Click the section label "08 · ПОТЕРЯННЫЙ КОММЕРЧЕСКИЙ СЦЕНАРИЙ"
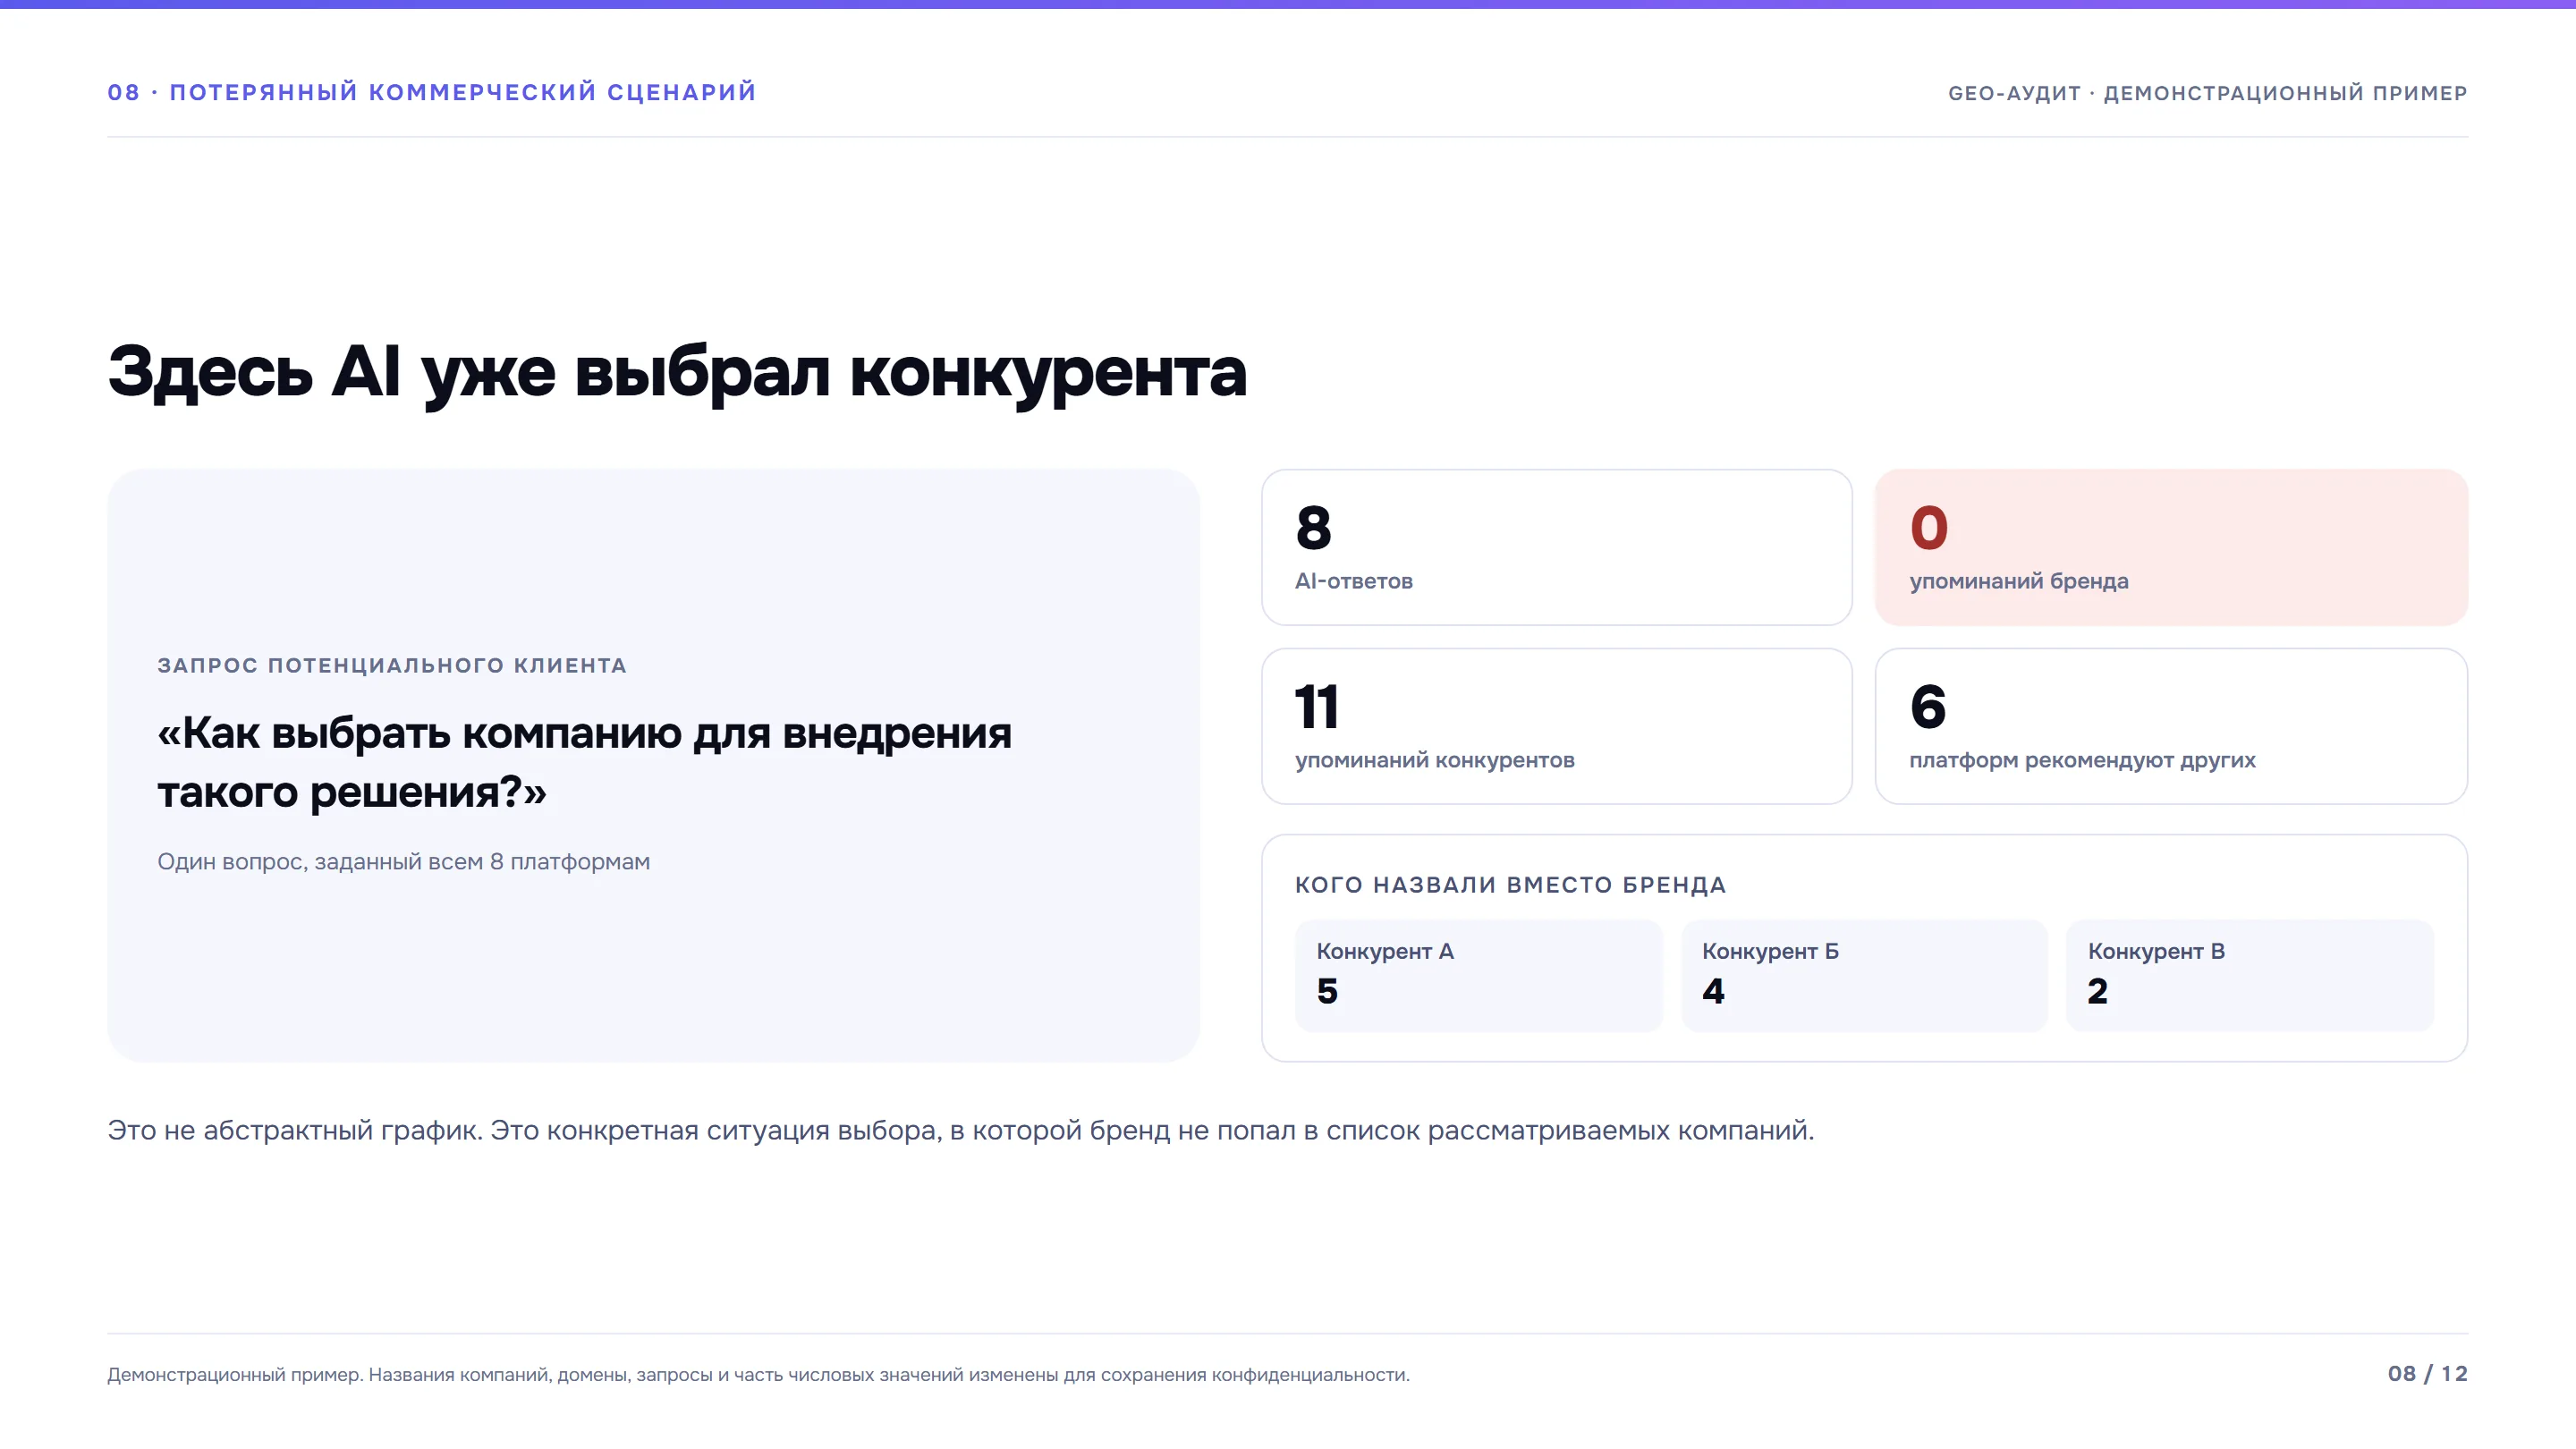The height and width of the screenshot is (1449, 2576). (432, 92)
